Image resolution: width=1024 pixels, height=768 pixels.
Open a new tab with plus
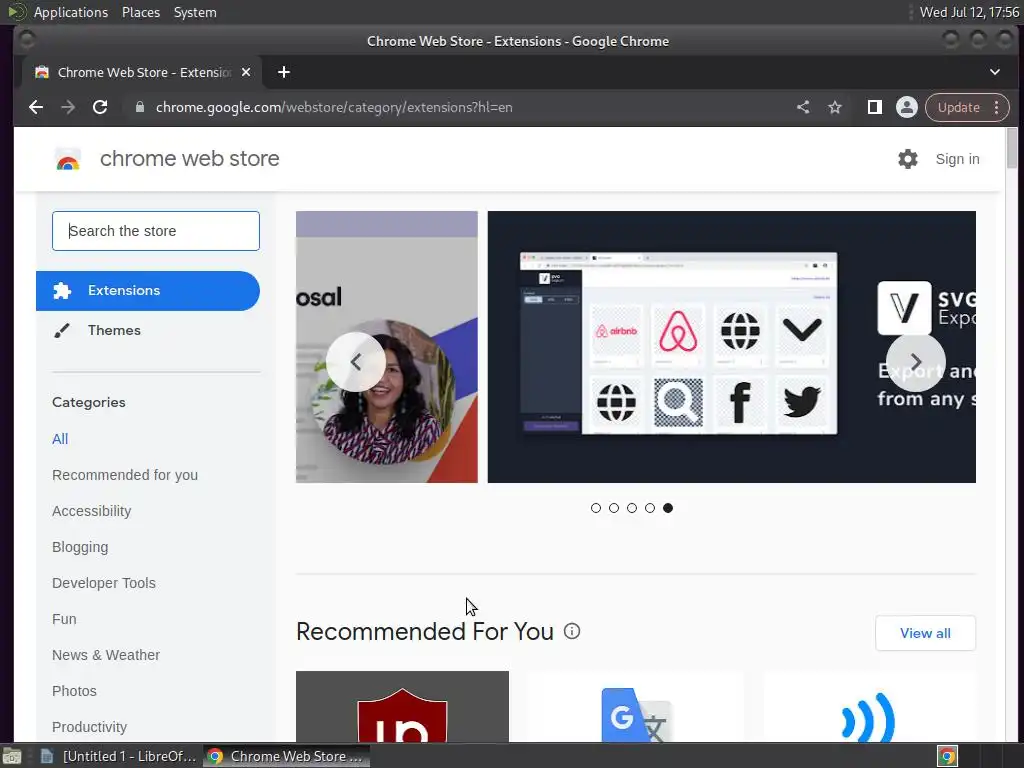[x=283, y=72]
